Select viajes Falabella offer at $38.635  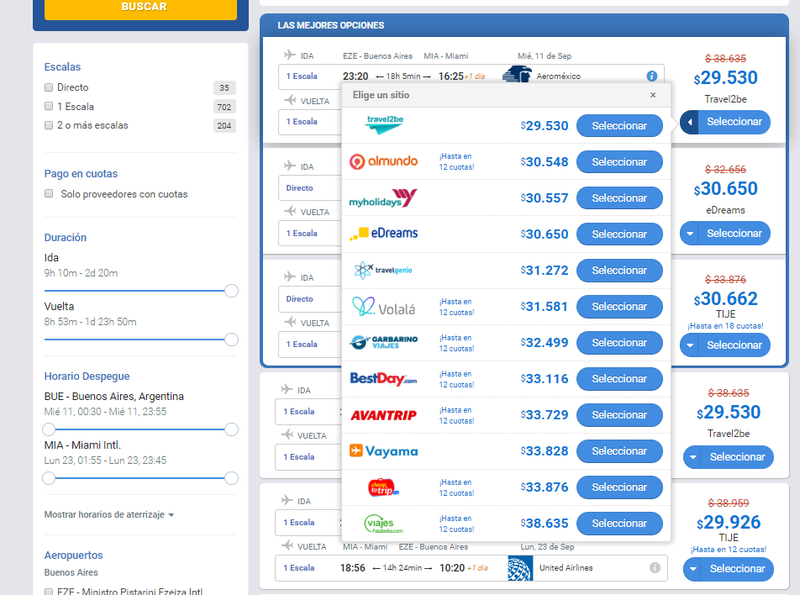[619, 524]
